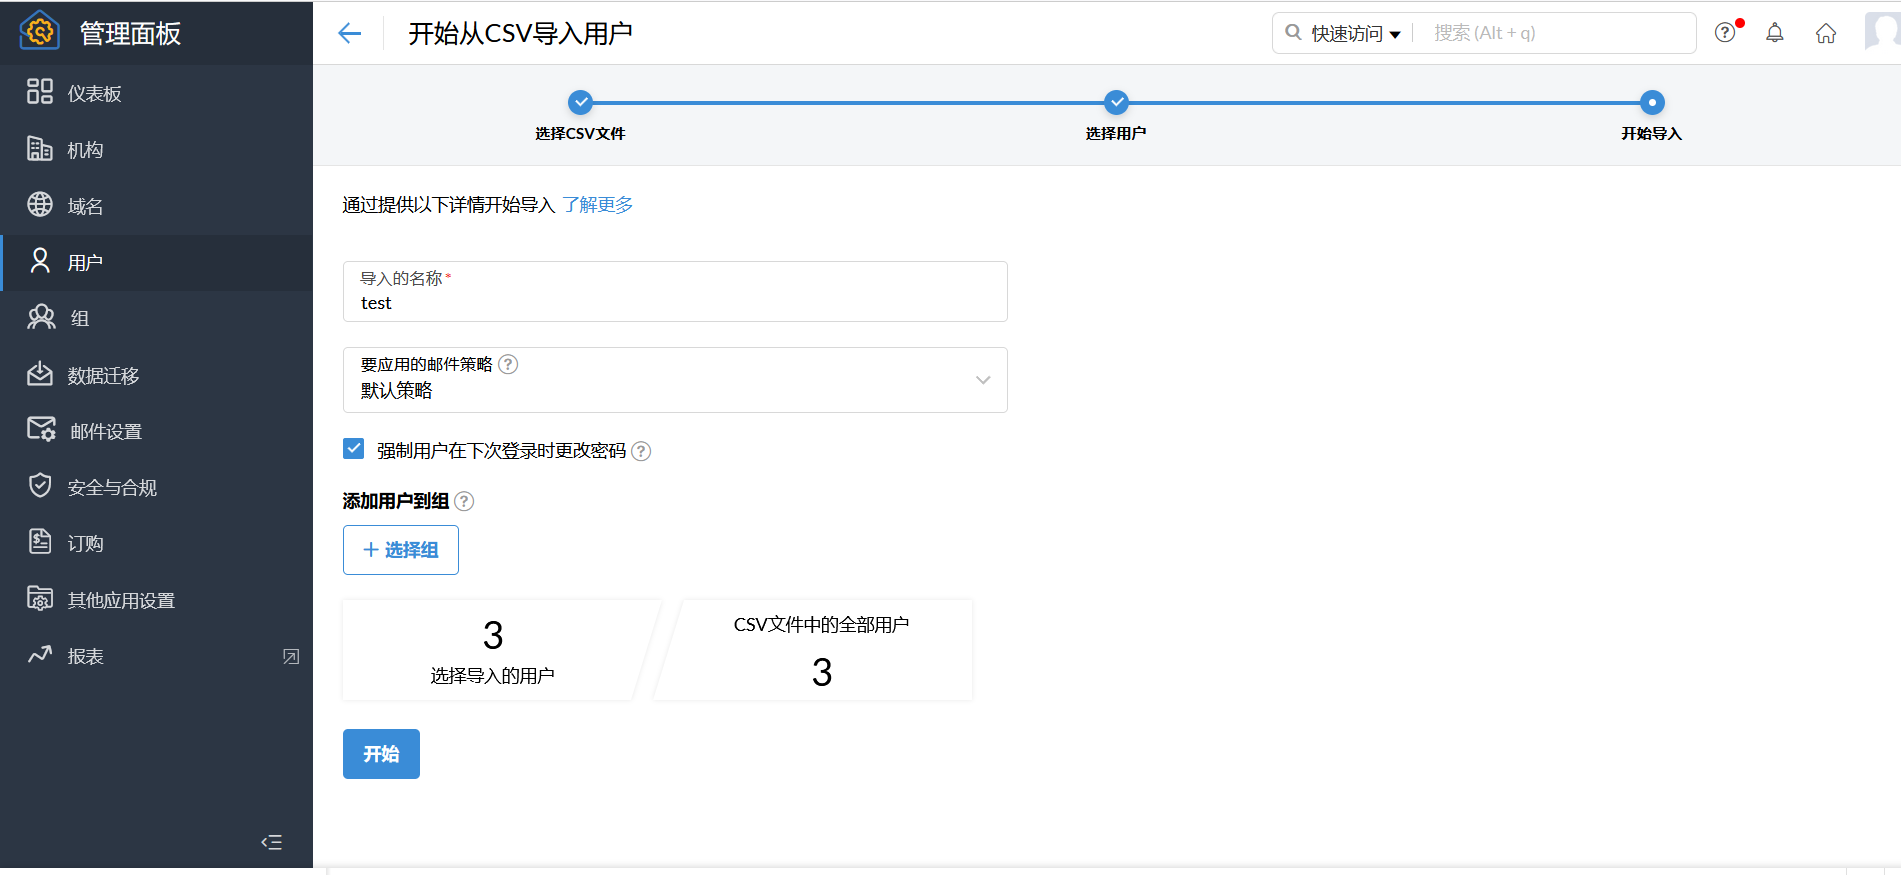Collapse the sidebar navigation panel
The height and width of the screenshot is (875, 1901).
point(271,842)
